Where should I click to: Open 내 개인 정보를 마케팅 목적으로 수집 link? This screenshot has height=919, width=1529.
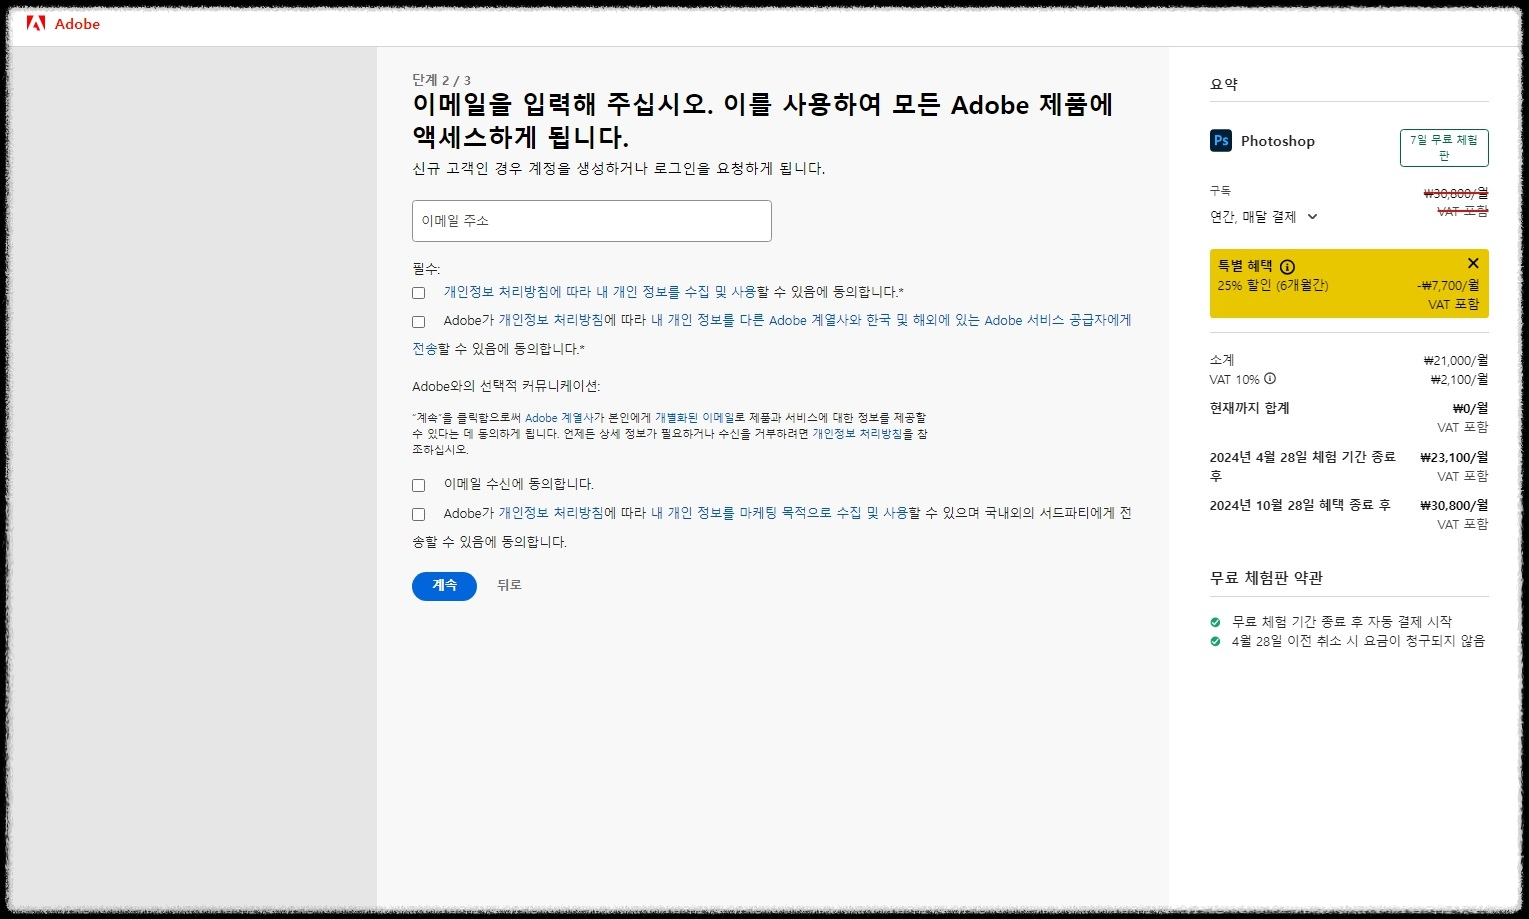(x=780, y=513)
